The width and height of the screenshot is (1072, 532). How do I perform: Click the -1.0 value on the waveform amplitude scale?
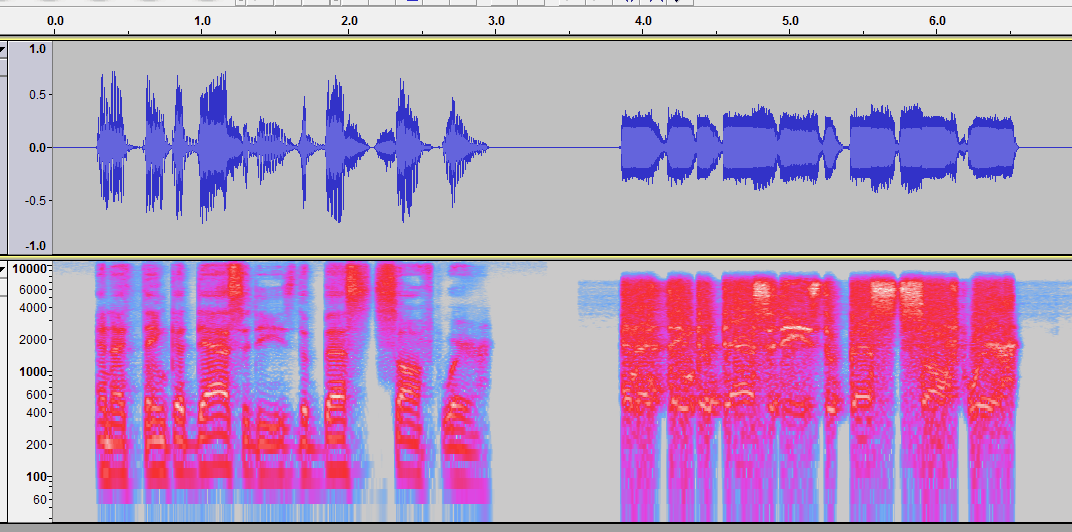coord(36,246)
